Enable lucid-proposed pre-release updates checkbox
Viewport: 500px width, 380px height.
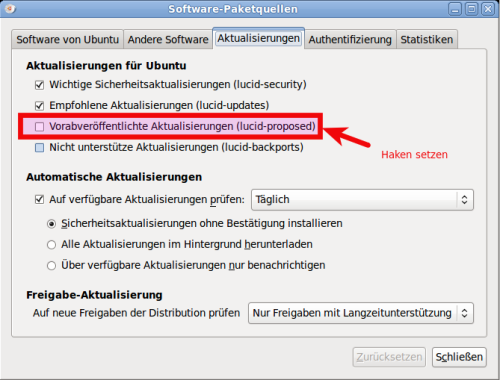click(39, 127)
